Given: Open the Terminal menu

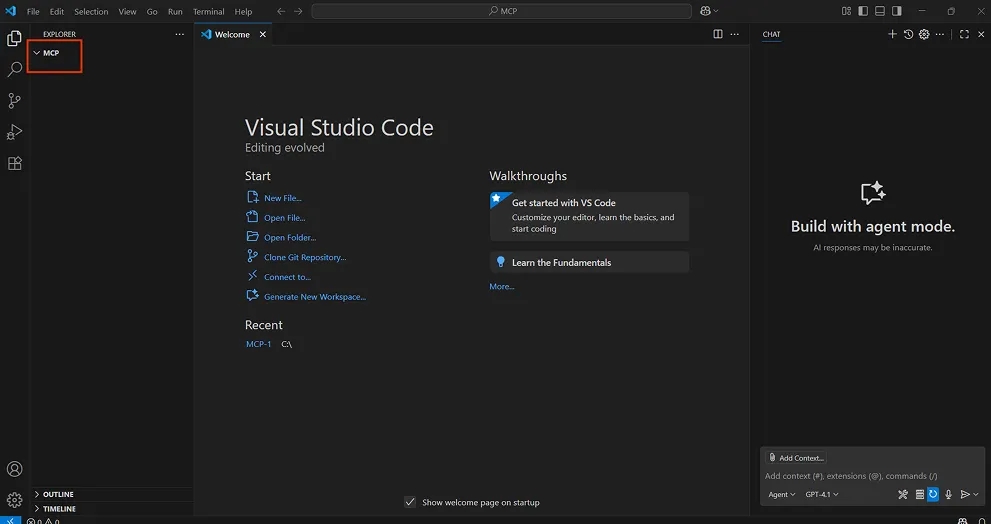Looking at the screenshot, I should [209, 11].
